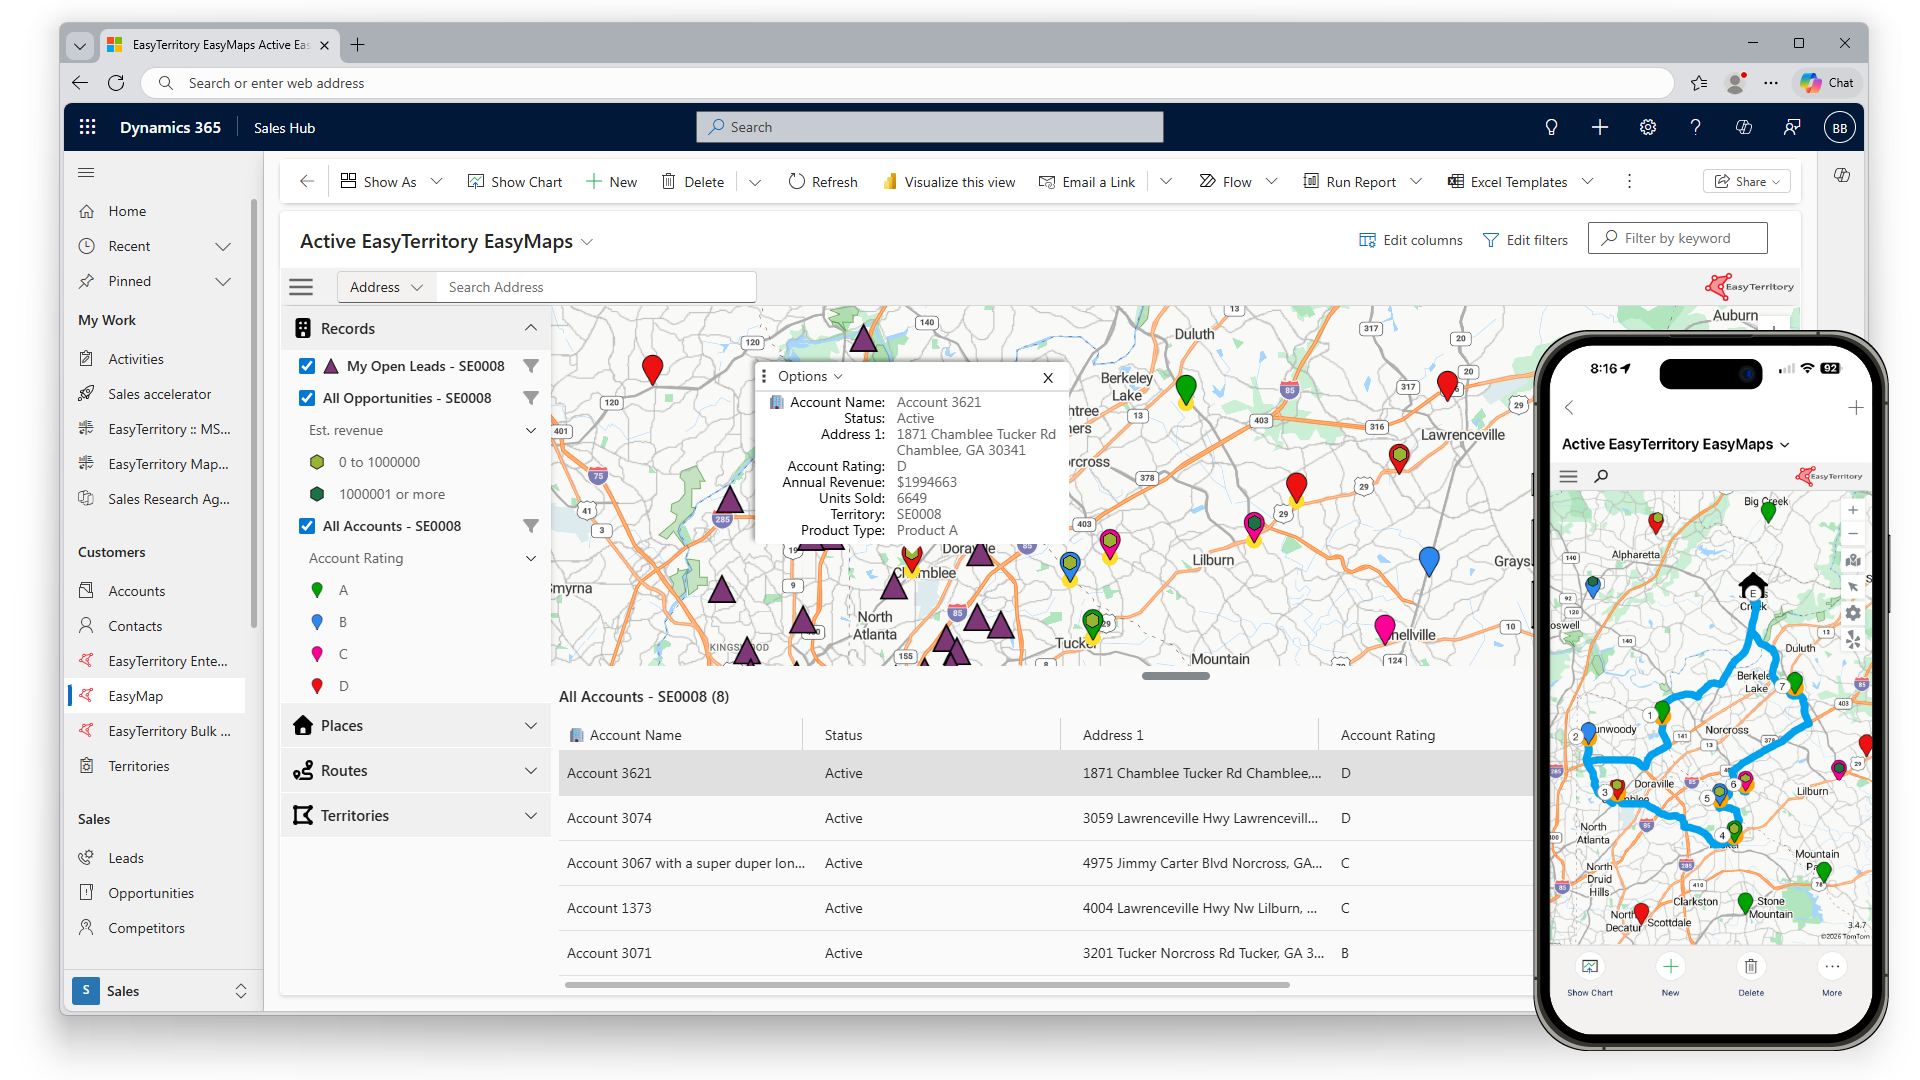Click the Refresh toolbar icon
The width and height of the screenshot is (1920, 1080).
[797, 181]
